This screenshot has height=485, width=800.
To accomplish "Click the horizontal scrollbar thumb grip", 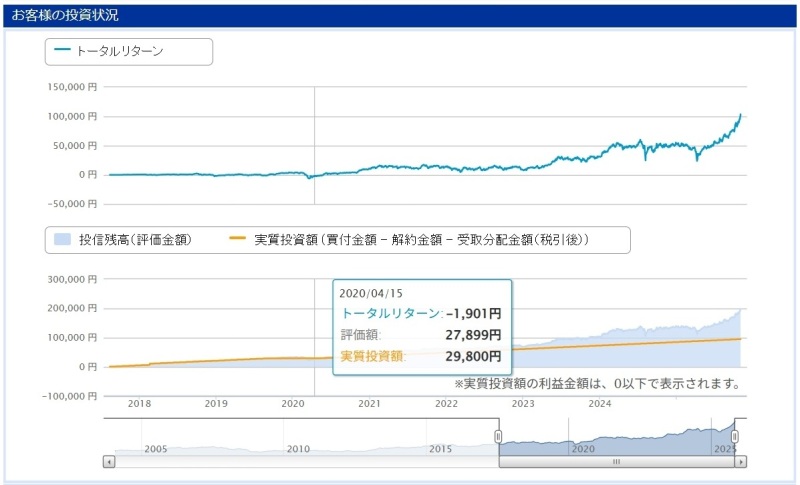I will click(616, 462).
